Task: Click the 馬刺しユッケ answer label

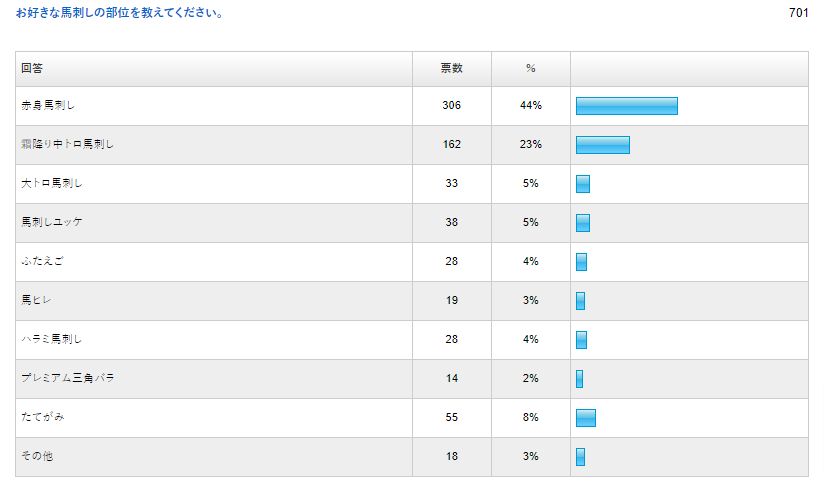Action: (x=52, y=223)
